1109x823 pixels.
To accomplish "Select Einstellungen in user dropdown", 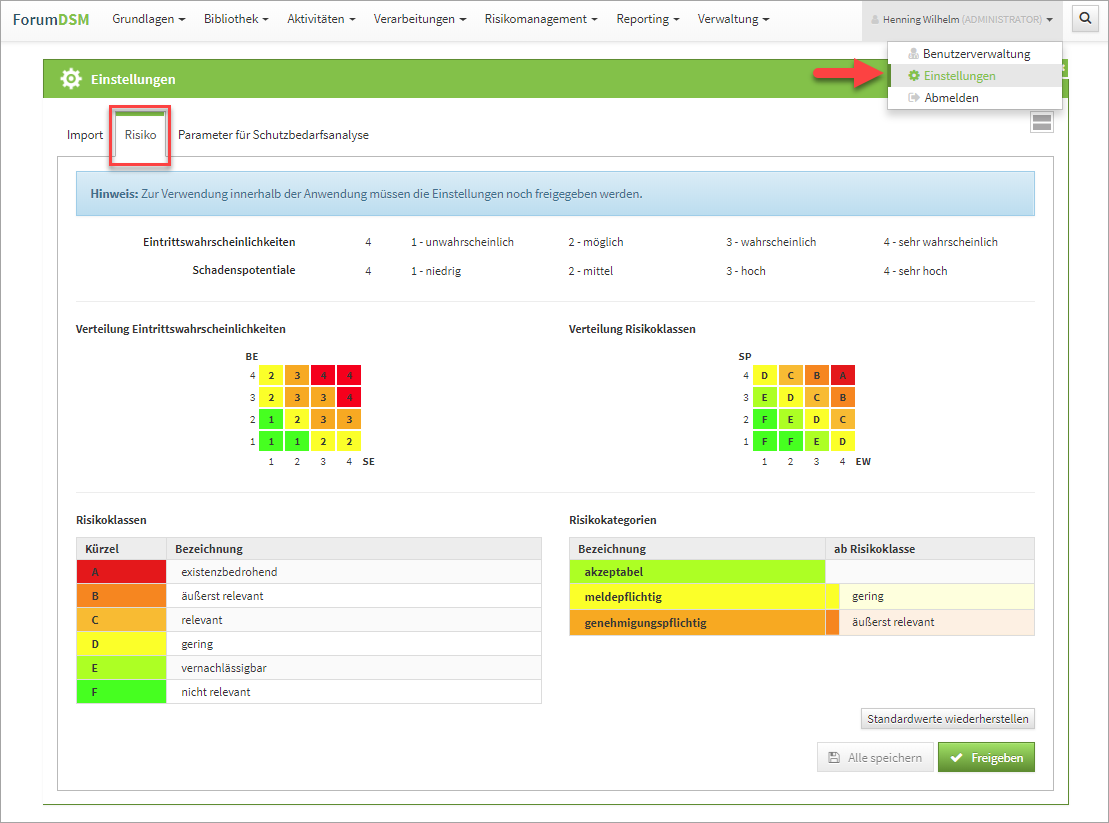I will coord(958,76).
